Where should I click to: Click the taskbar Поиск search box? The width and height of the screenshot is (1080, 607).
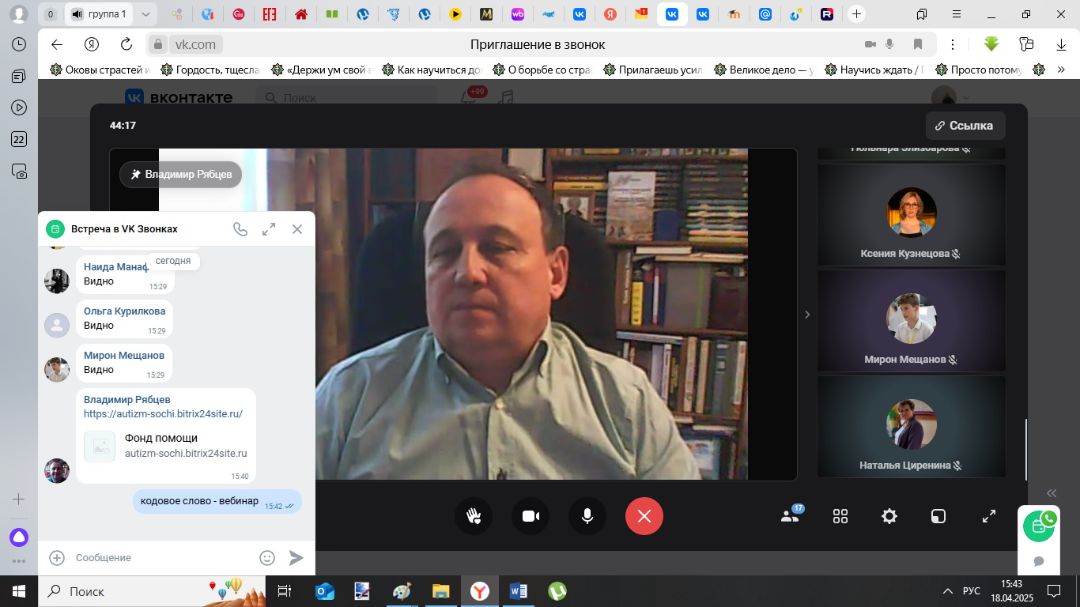pos(152,591)
